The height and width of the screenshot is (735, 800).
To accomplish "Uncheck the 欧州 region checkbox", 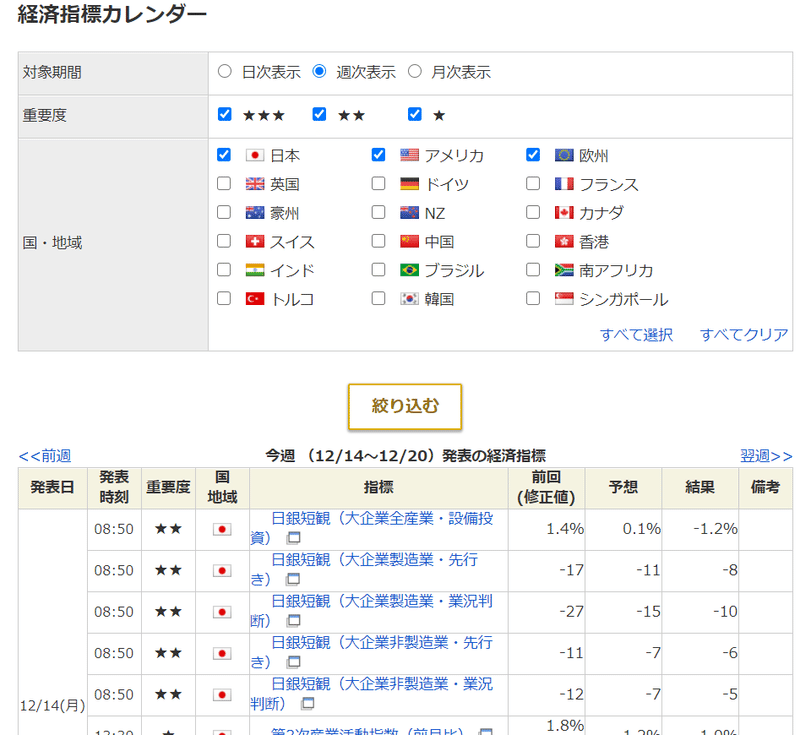I will pyautogui.click(x=533, y=155).
